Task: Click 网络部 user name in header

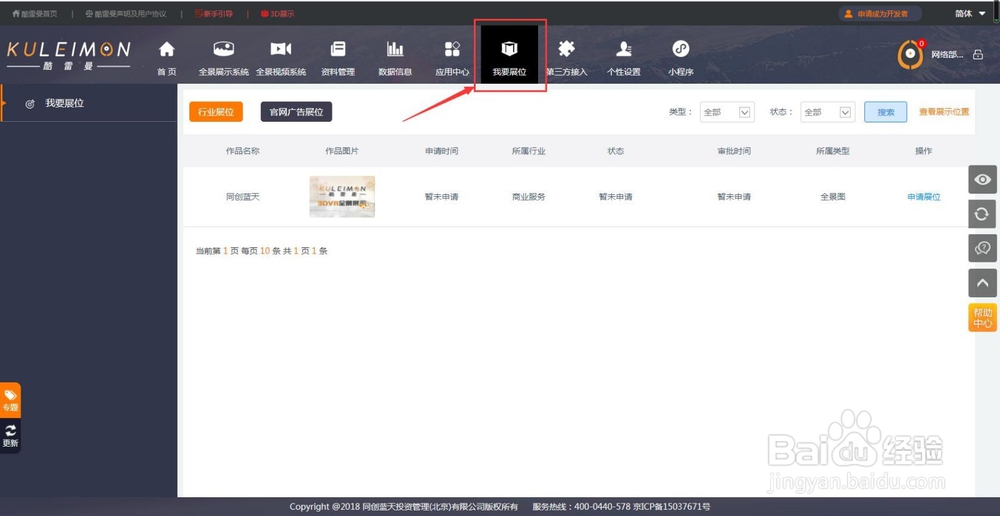Action: point(947,55)
